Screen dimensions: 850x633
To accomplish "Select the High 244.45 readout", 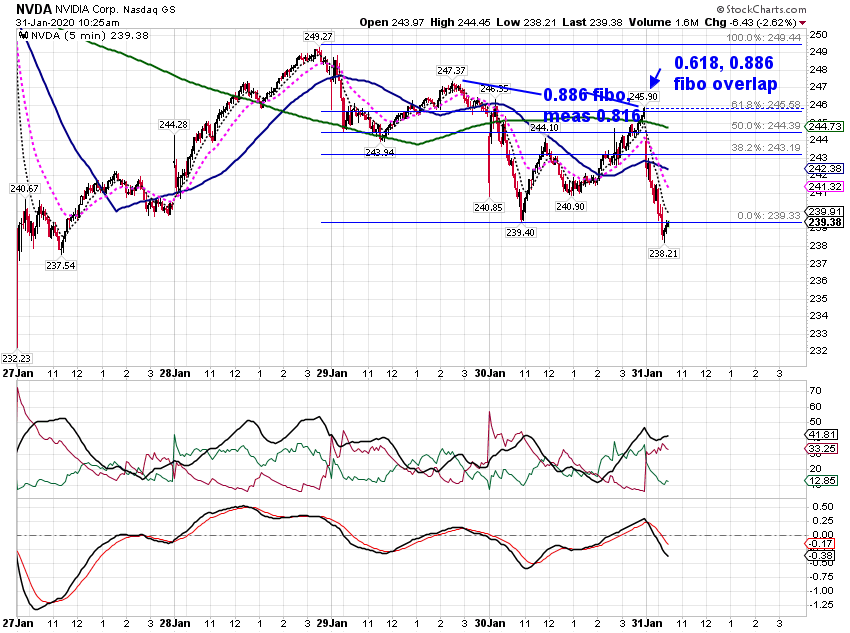I will (460, 23).
